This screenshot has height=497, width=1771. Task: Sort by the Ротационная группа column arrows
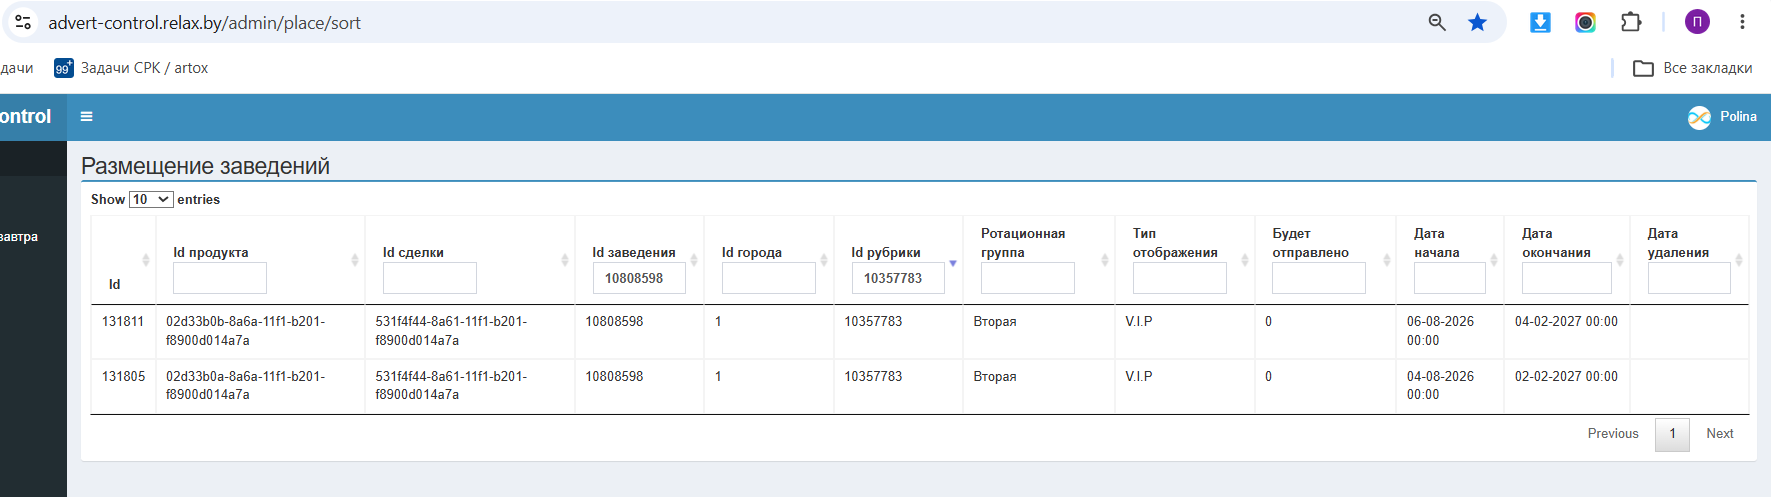point(1105,260)
